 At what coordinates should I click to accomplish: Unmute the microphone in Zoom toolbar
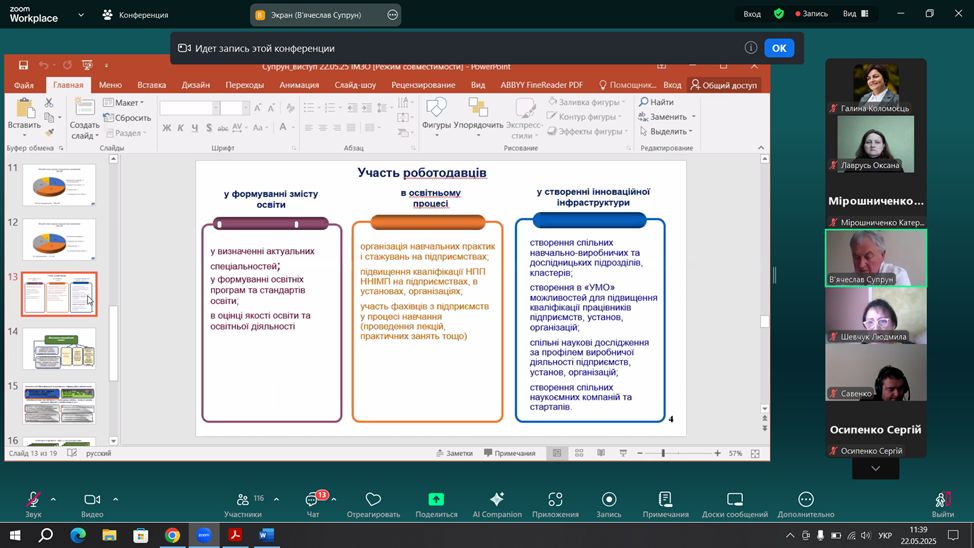[33, 500]
